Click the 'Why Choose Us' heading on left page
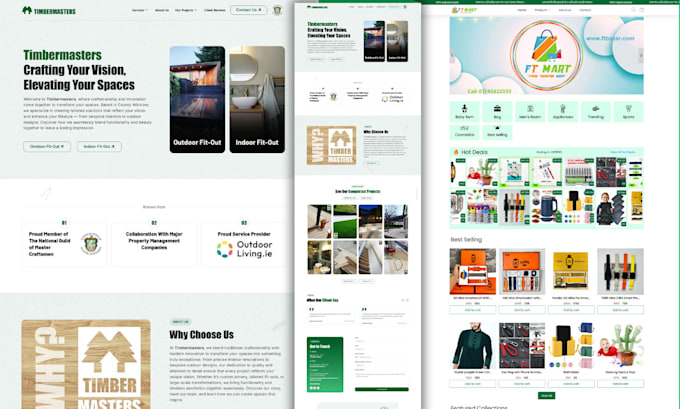 pyautogui.click(x=202, y=334)
